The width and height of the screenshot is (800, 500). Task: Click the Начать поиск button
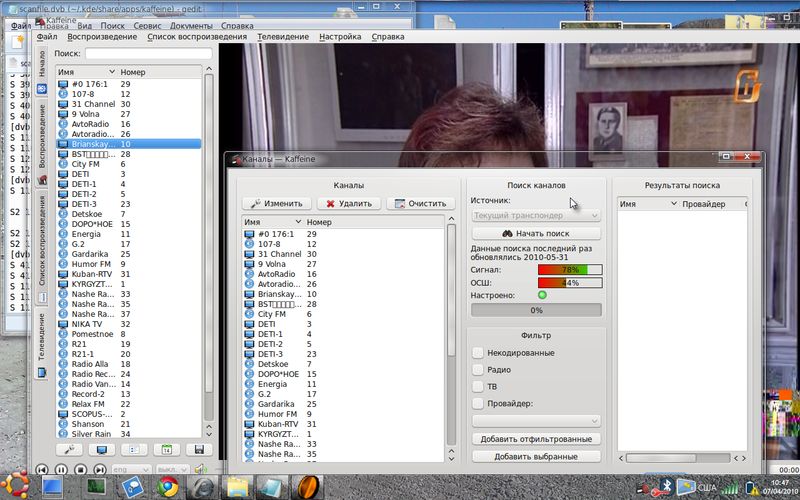click(x=536, y=233)
